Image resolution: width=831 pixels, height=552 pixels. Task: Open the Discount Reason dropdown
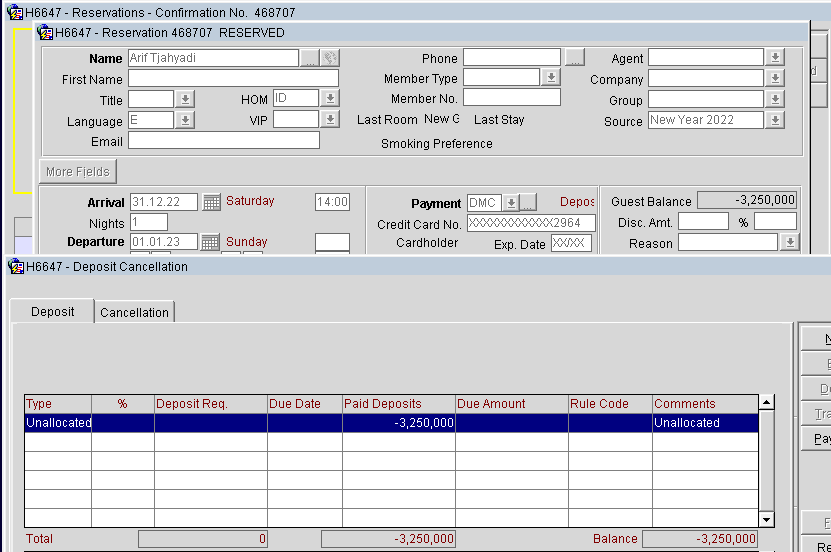tap(790, 243)
